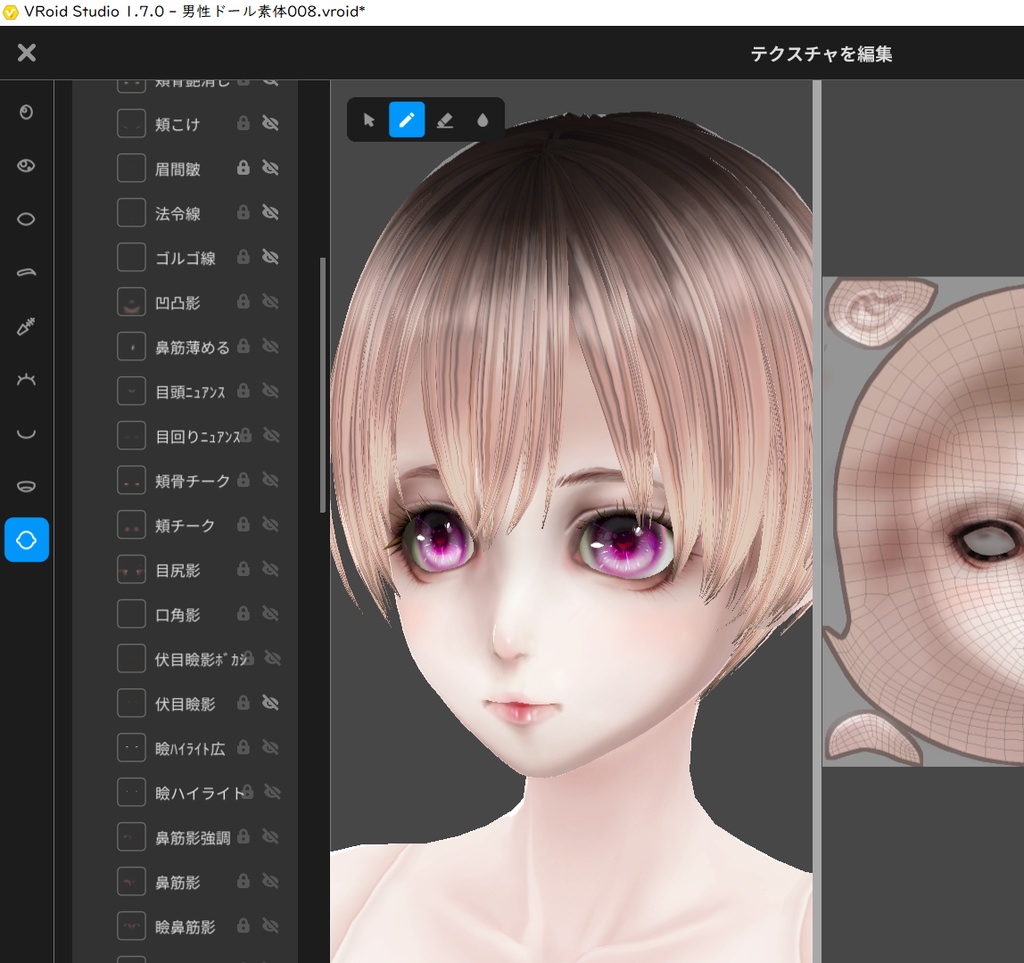
Task: Toggle lock on 目頭ニュアンス layer
Action: point(243,390)
